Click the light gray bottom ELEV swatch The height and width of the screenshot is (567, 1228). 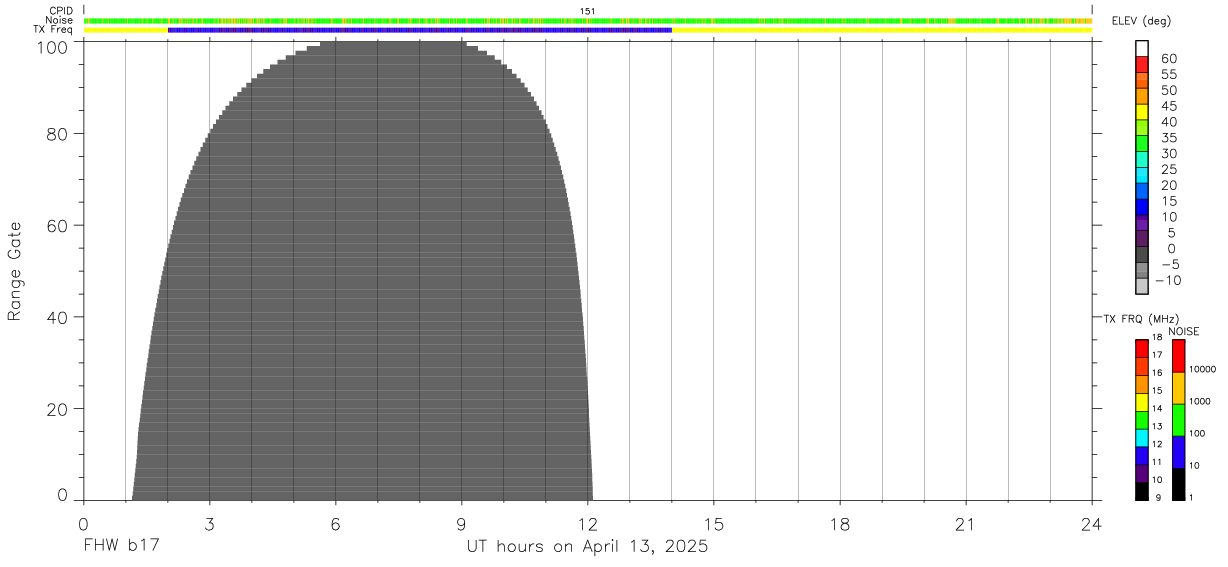coord(1142,285)
